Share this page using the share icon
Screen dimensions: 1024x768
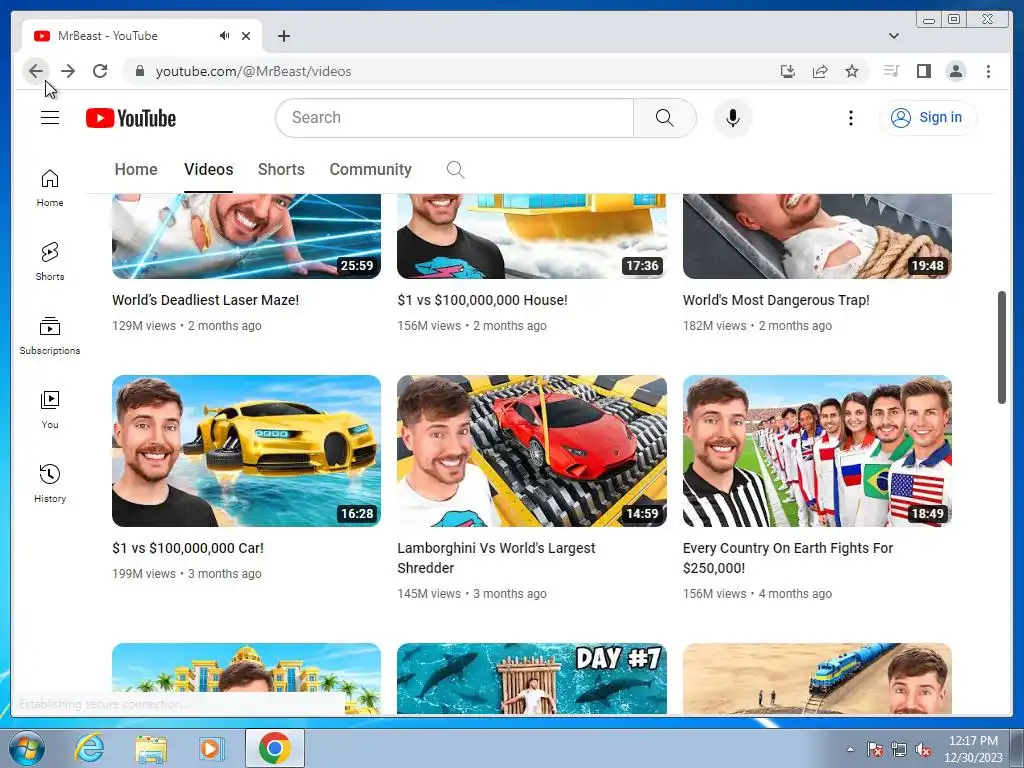click(820, 71)
